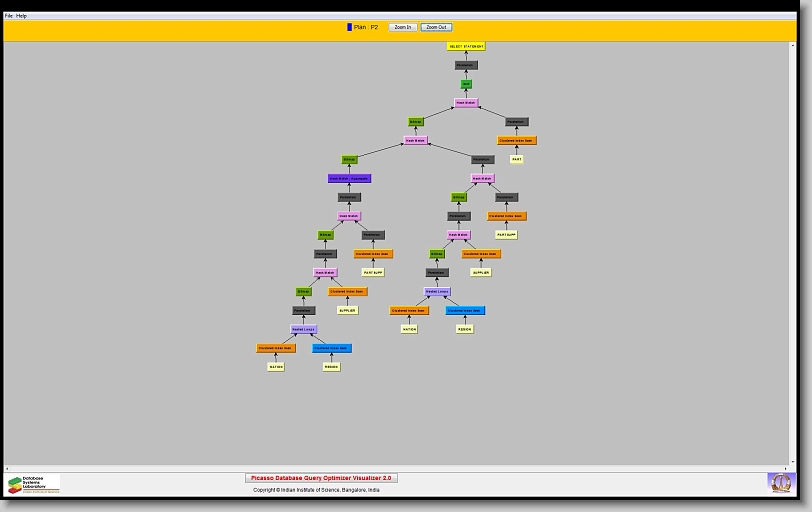Open the File menu
Image resolution: width=812 pixels, height=512 pixels.
9,16
